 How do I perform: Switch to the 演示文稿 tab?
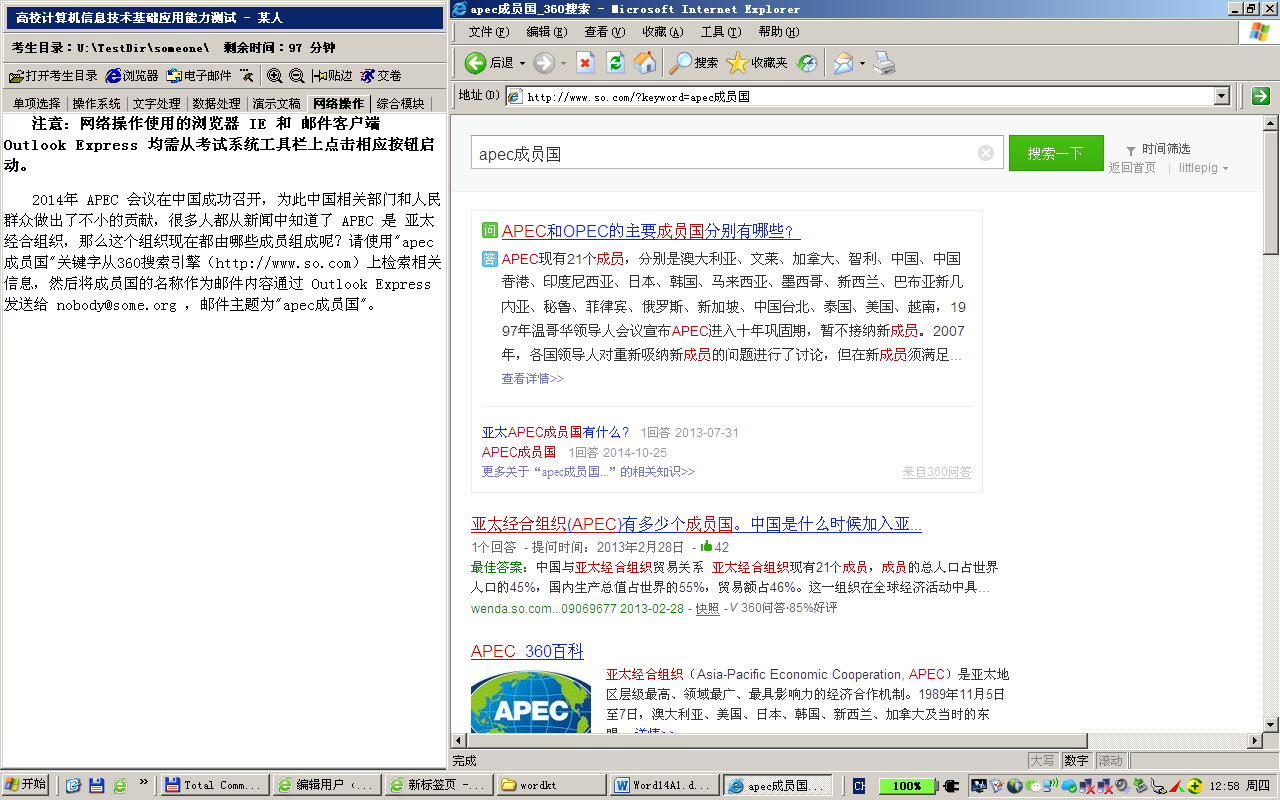276,103
